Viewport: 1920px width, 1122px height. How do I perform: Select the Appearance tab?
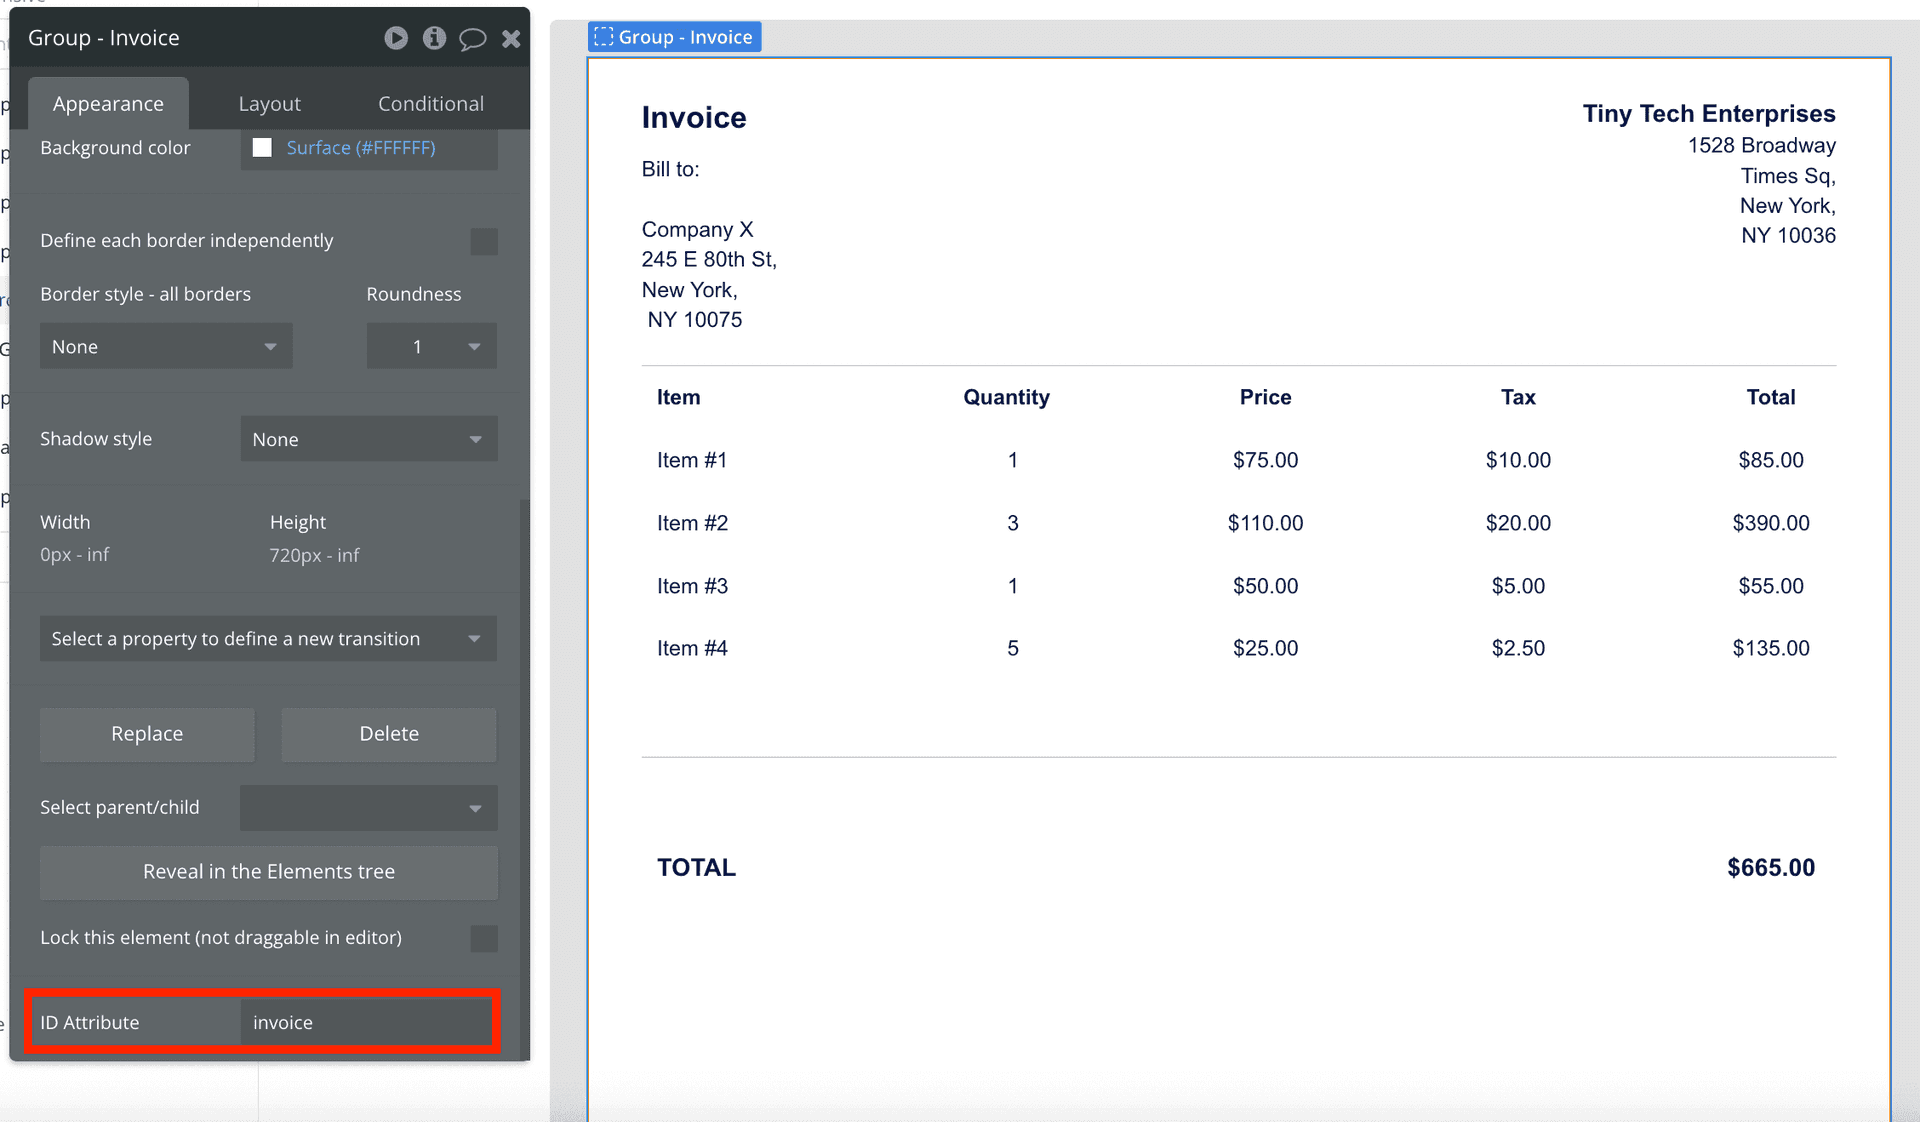pos(108,104)
